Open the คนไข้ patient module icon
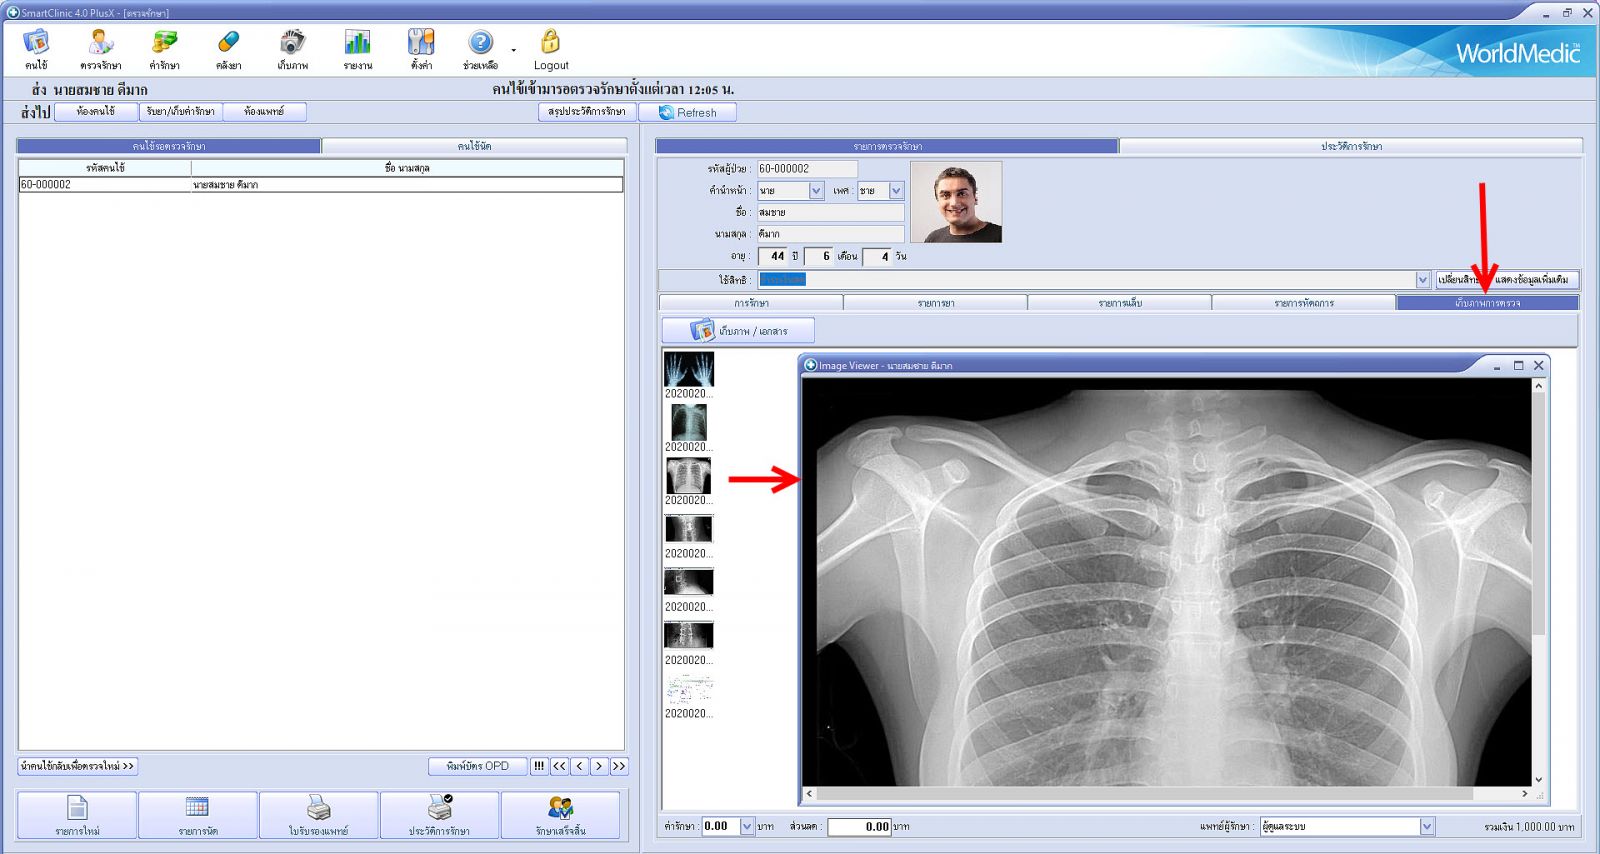 pos(37,49)
